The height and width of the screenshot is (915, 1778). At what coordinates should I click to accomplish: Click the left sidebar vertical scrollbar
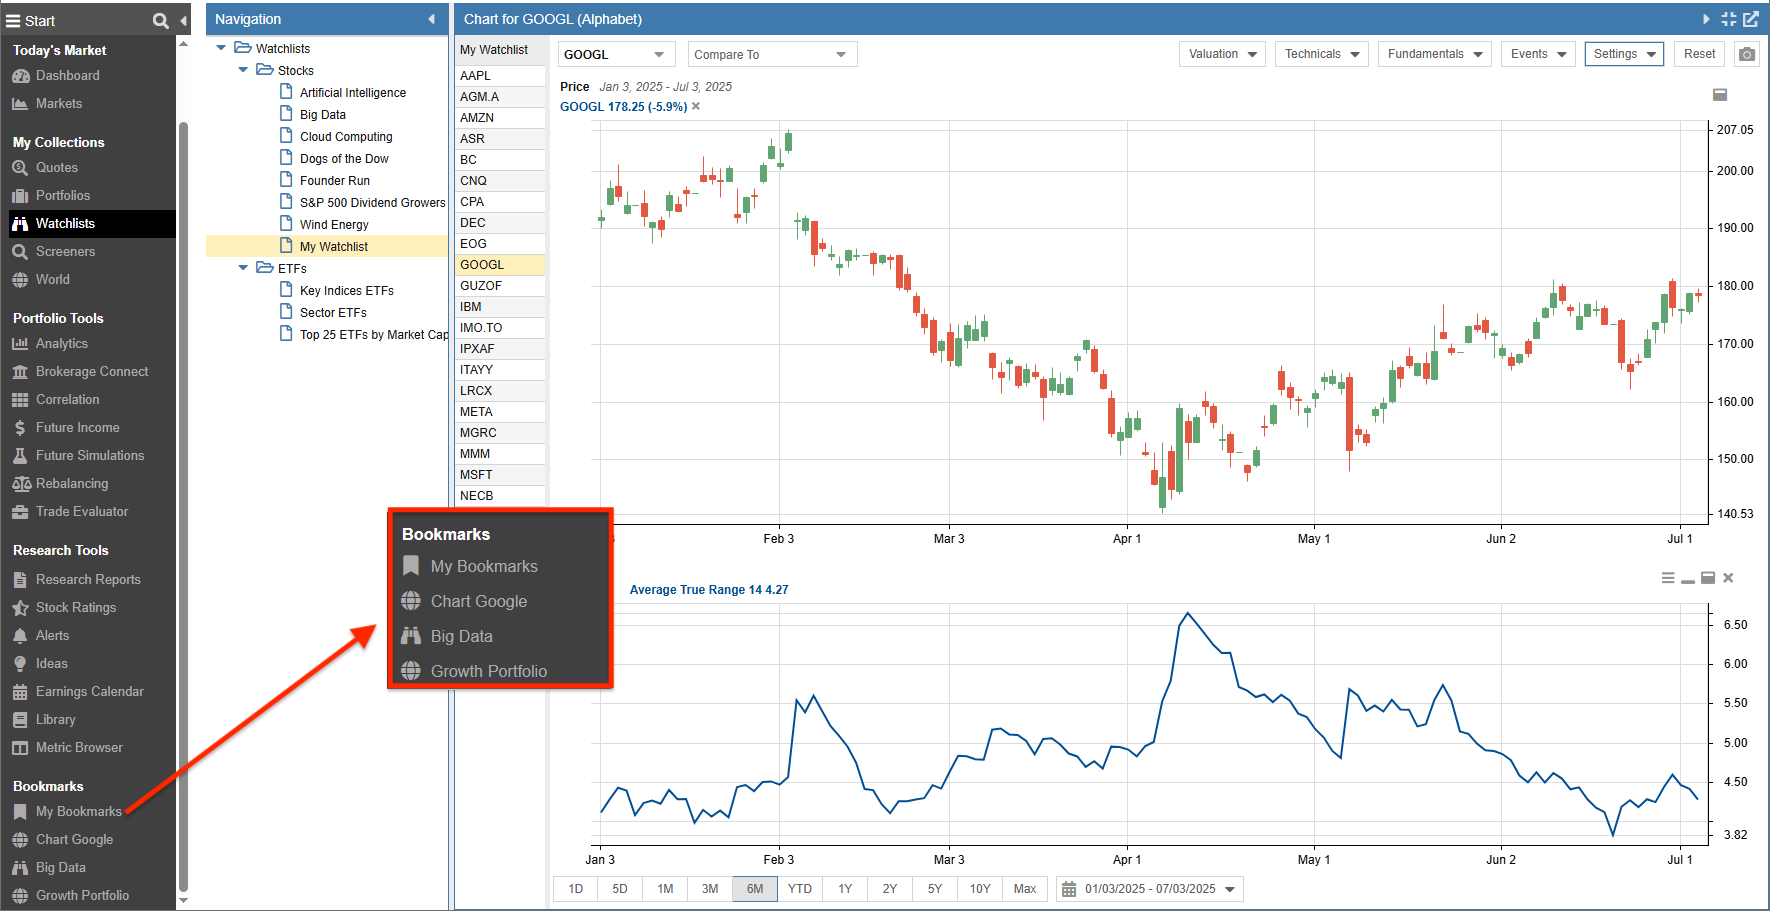click(x=183, y=500)
